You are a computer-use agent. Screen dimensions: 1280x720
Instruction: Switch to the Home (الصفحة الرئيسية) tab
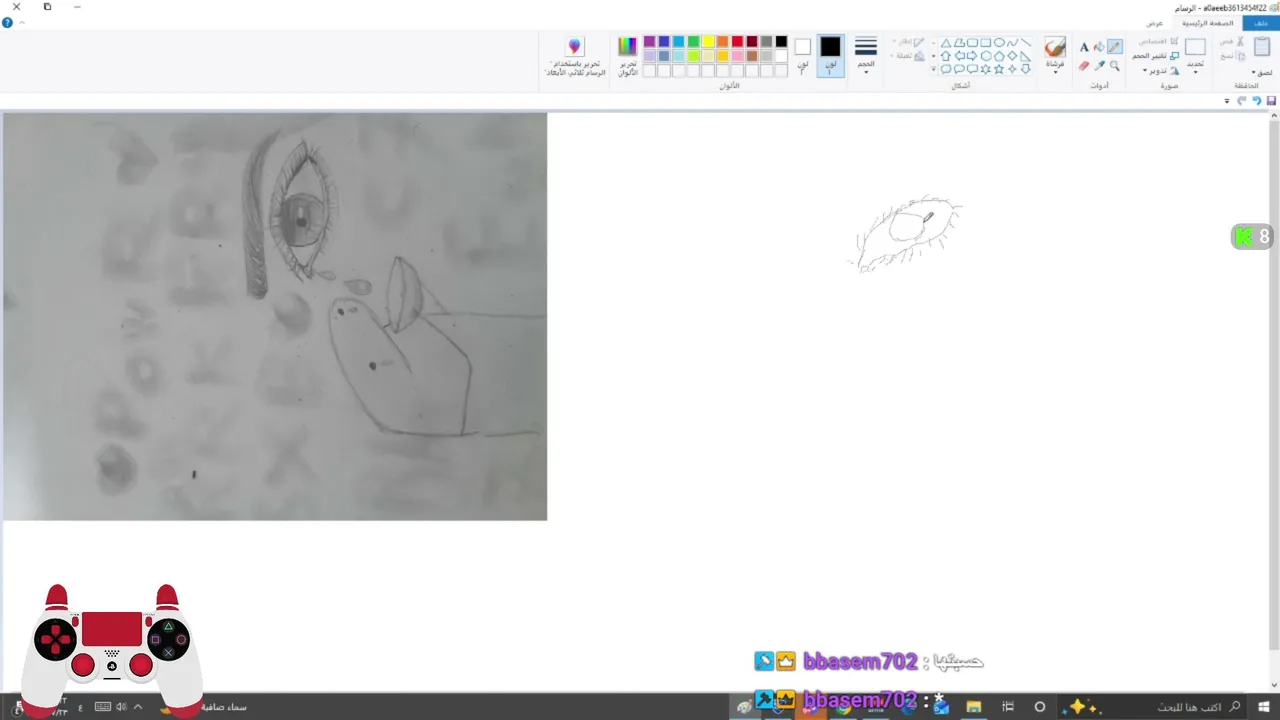click(1207, 22)
